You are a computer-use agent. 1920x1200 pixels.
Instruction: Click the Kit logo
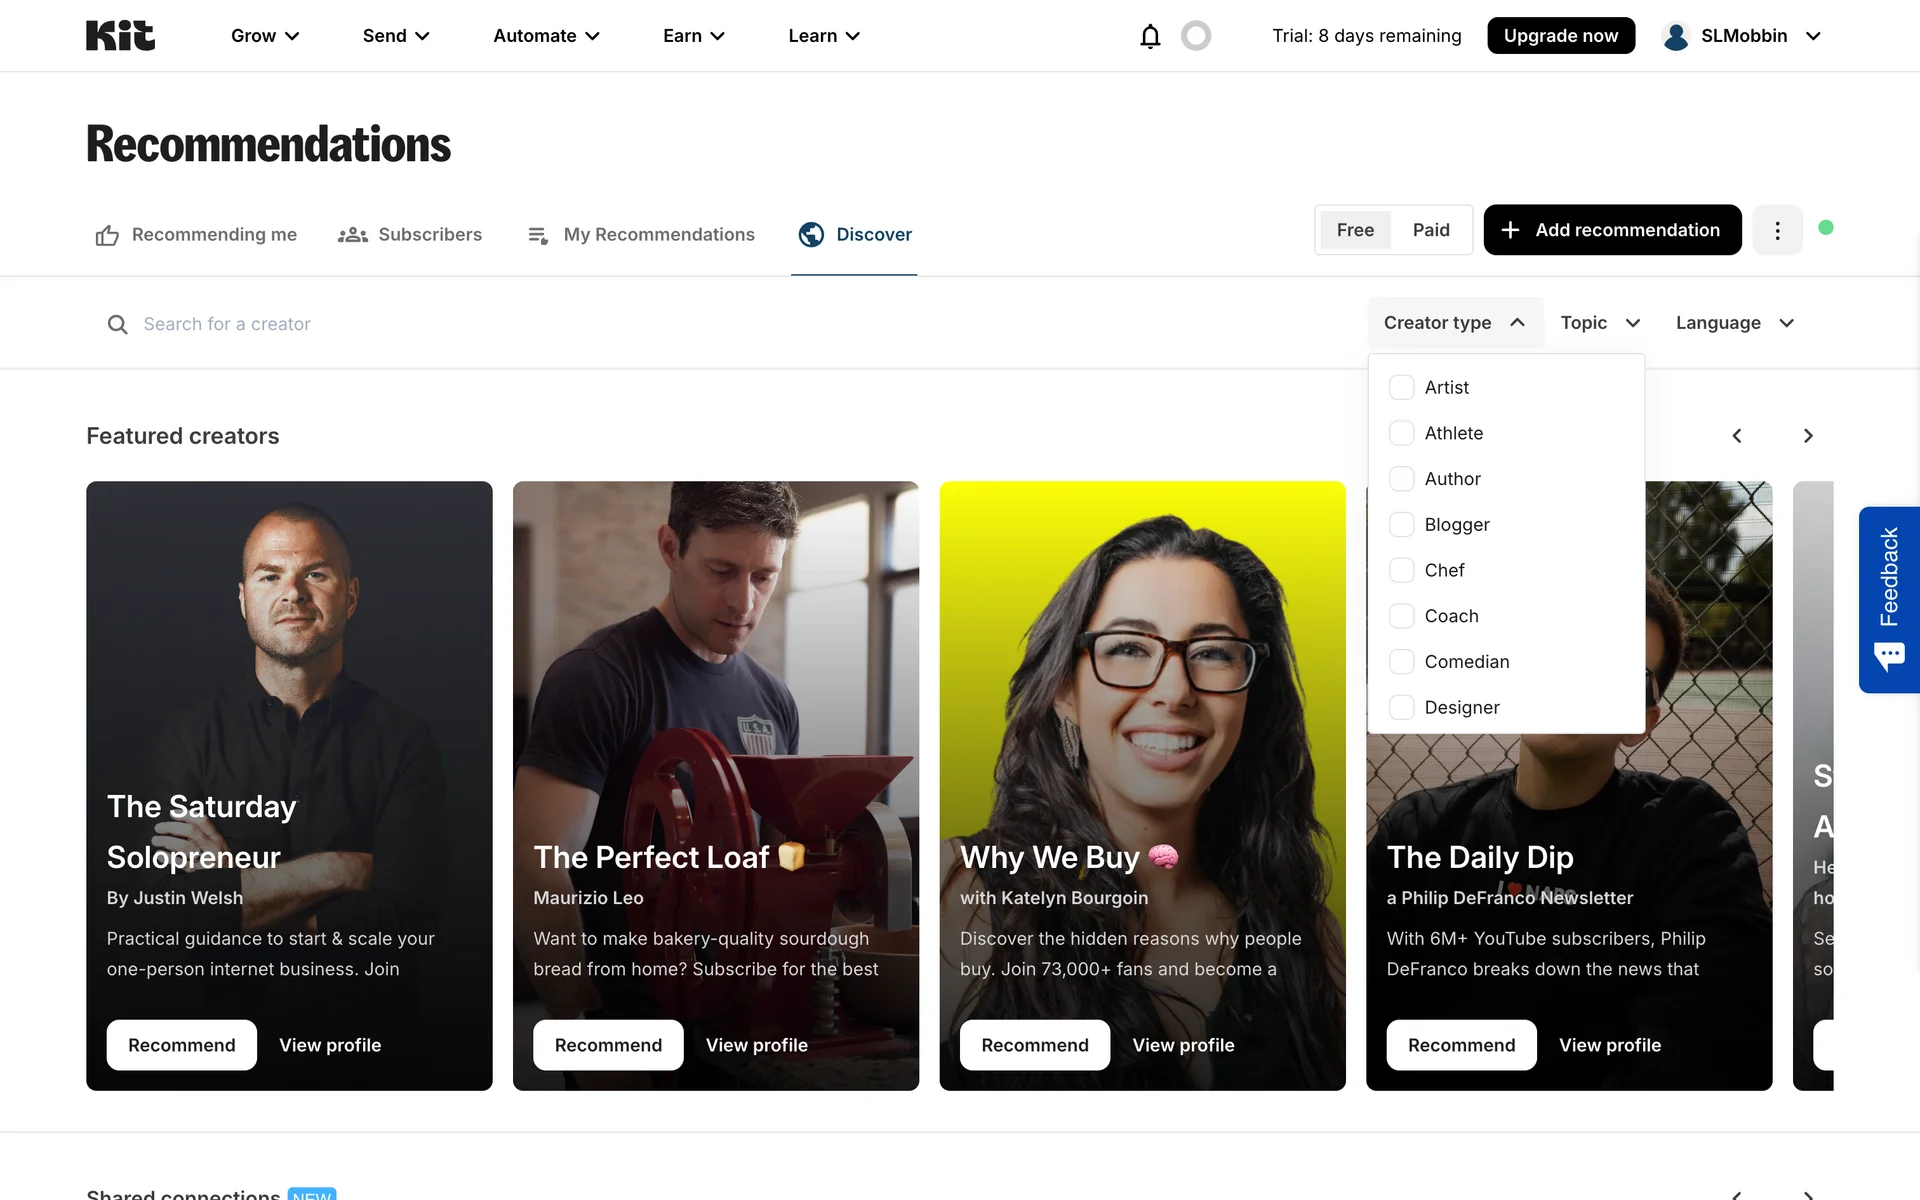[120, 36]
